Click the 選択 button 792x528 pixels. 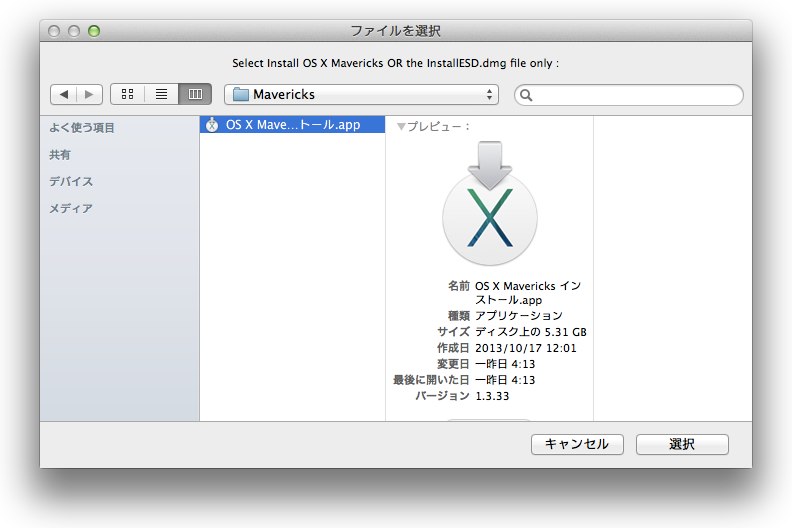tap(682, 444)
